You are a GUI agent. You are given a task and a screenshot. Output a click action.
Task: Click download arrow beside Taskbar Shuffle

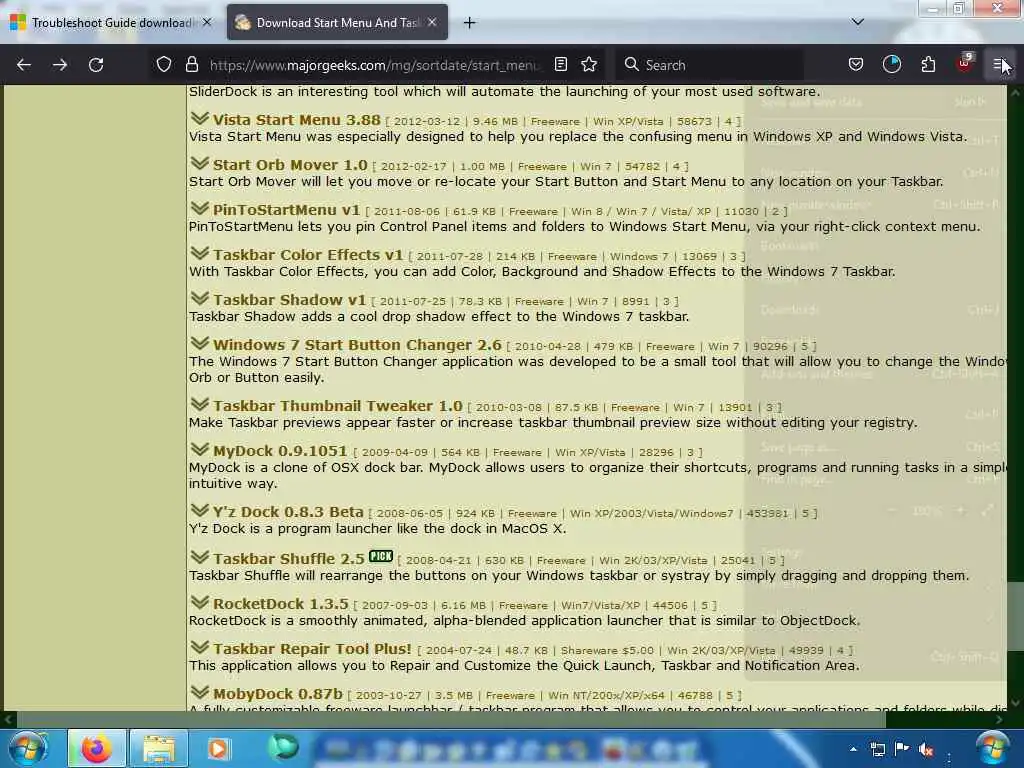click(199, 557)
